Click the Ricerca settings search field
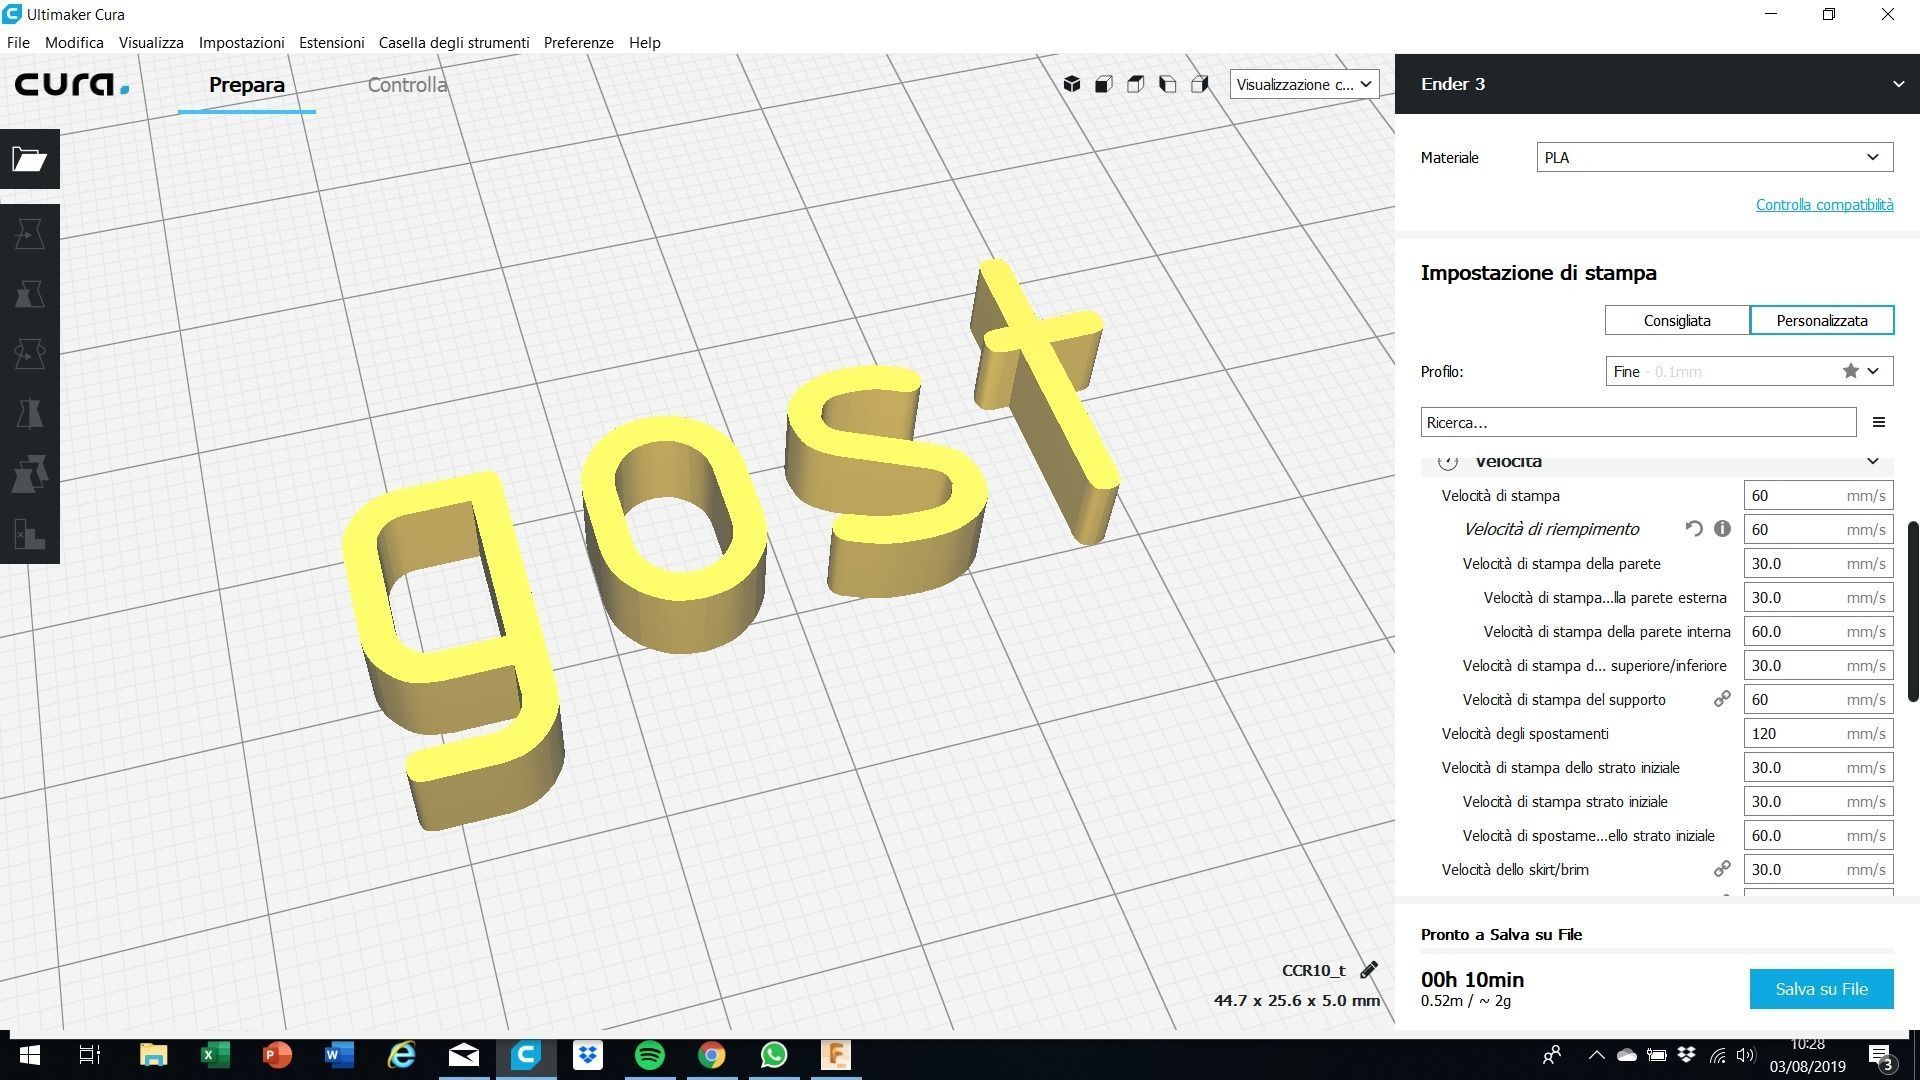This screenshot has width=1920, height=1080. 1638,423
